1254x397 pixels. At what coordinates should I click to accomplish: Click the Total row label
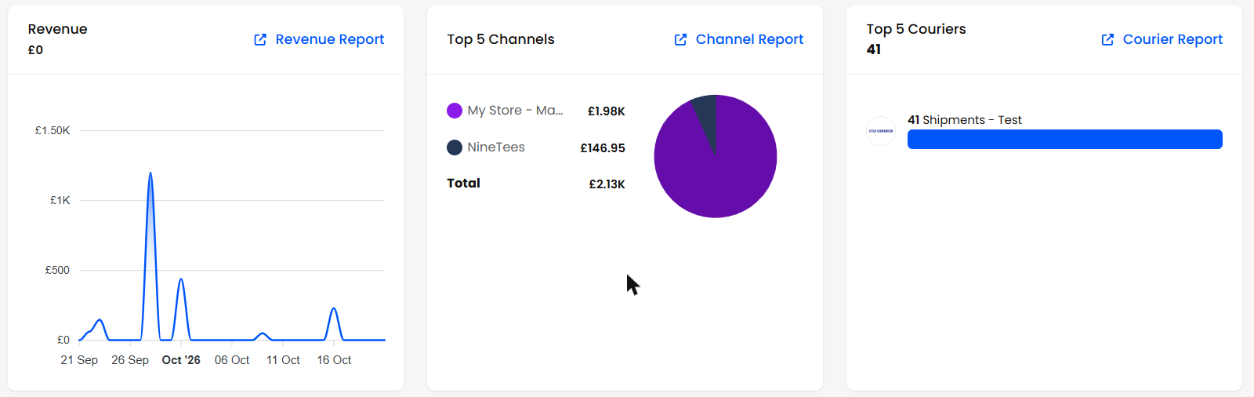pyautogui.click(x=464, y=183)
